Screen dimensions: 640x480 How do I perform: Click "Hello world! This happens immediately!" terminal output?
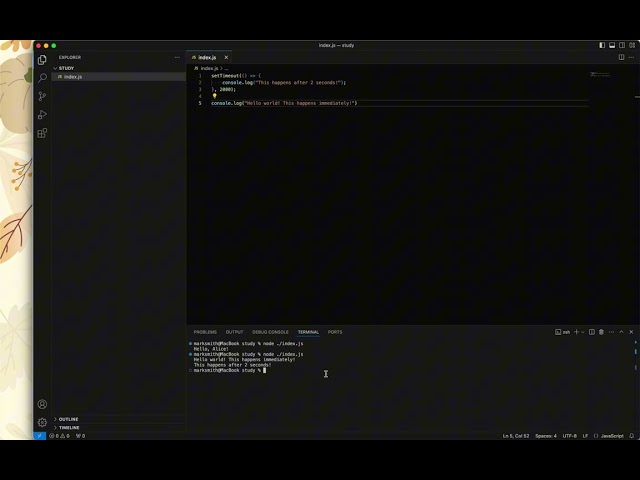pos(244,360)
